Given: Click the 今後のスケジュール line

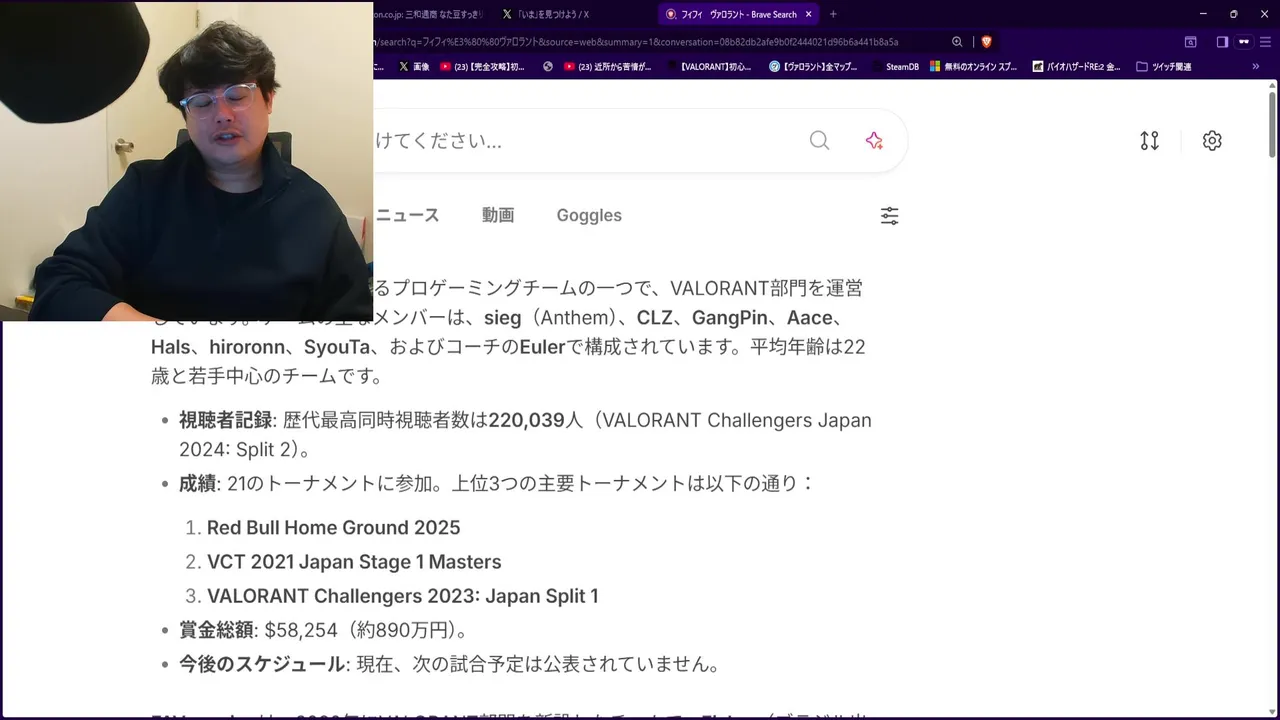Looking at the screenshot, I should [451, 664].
